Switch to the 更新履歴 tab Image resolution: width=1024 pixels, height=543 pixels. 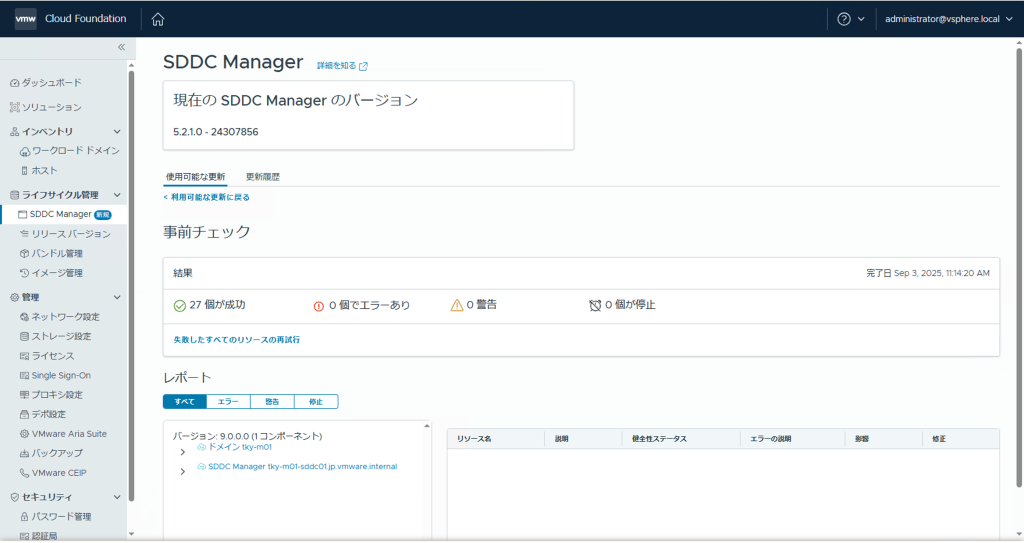pyautogui.click(x=263, y=177)
